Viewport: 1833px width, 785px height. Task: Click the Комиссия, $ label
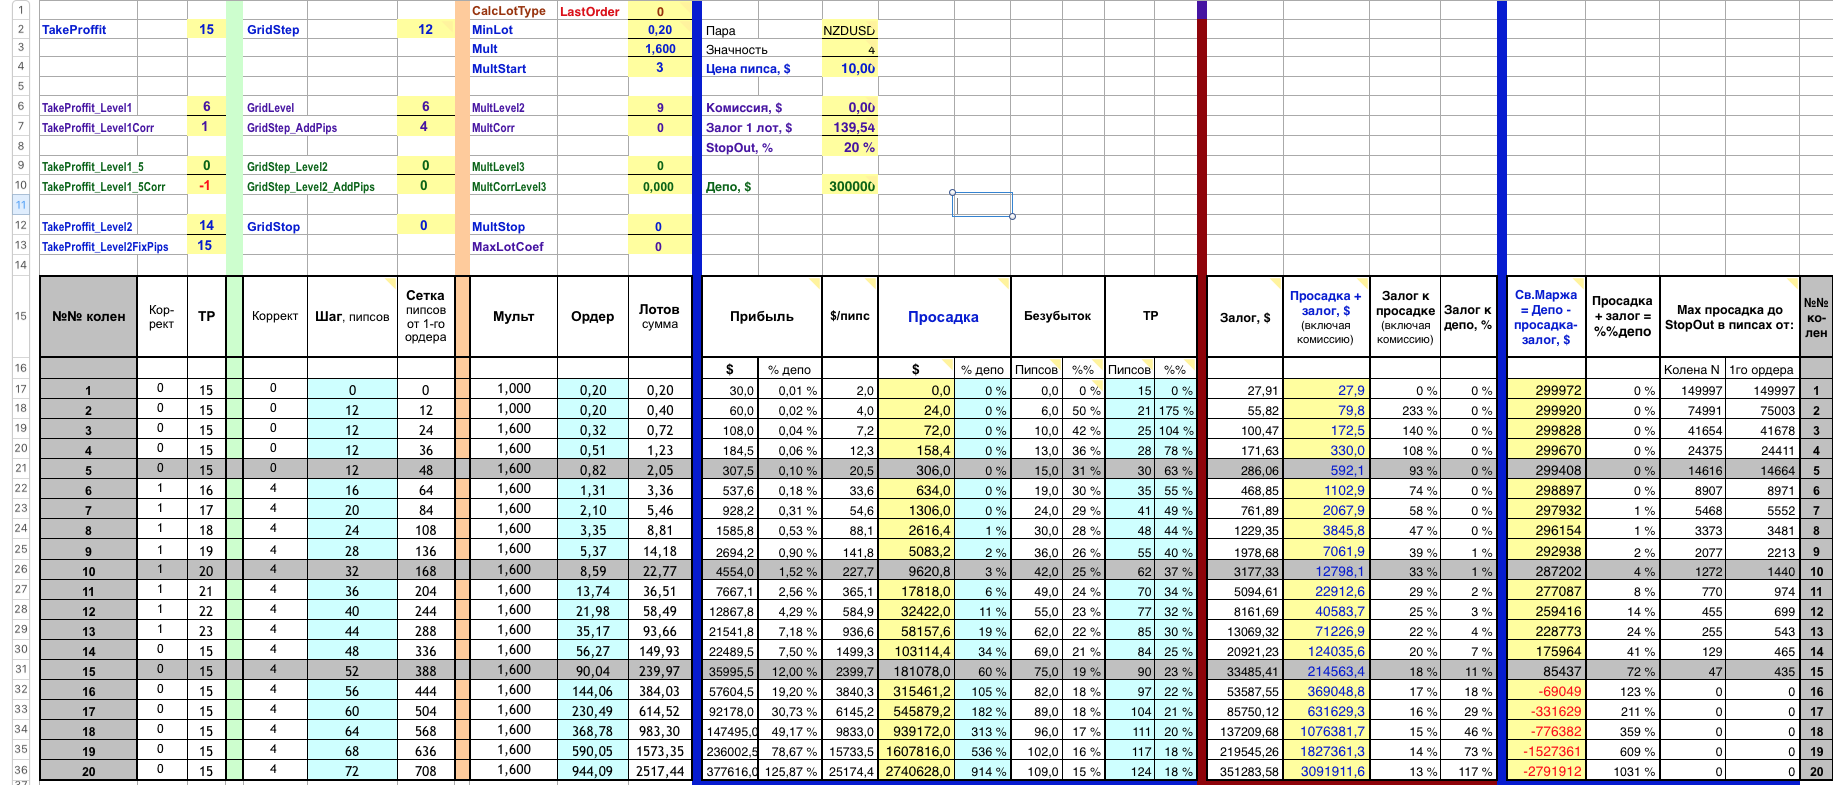point(744,108)
